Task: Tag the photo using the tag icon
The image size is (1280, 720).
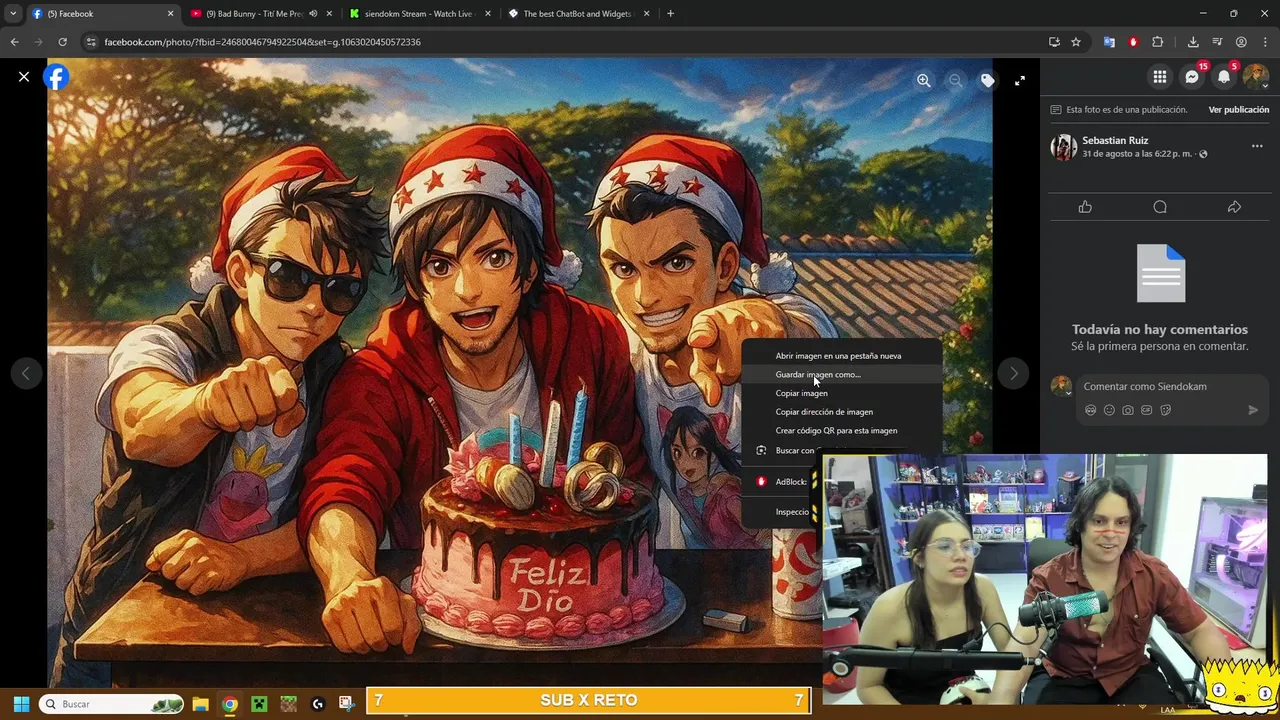Action: 988,81
